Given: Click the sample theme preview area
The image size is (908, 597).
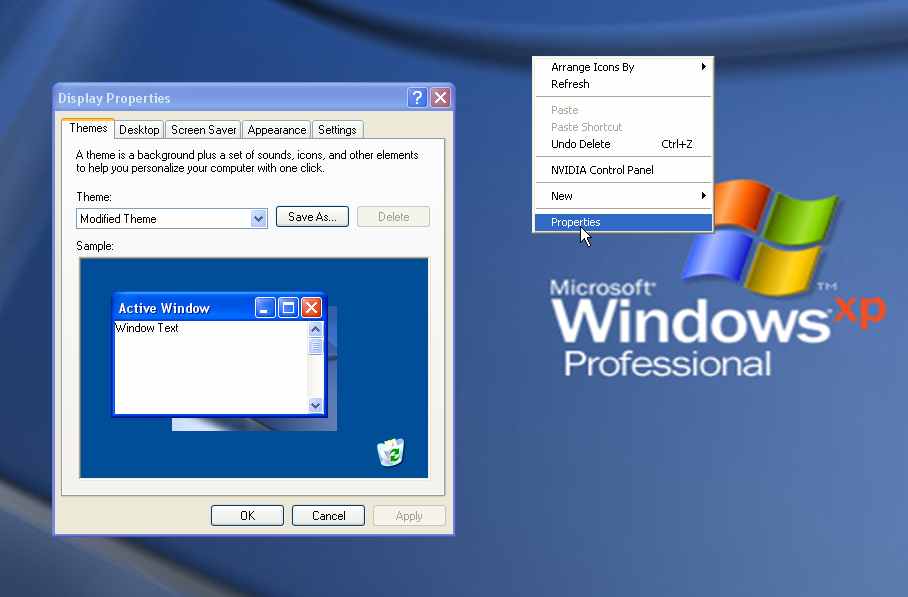Looking at the screenshot, I should click(x=254, y=368).
